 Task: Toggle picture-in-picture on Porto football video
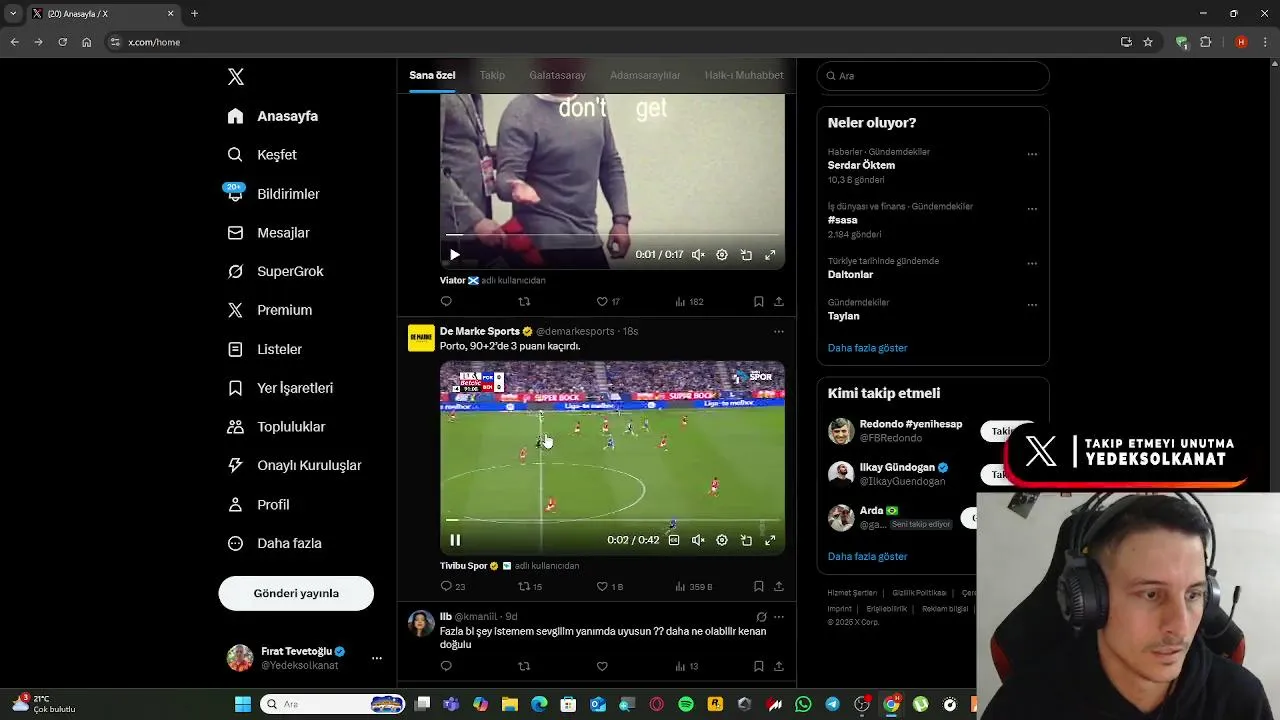point(746,540)
